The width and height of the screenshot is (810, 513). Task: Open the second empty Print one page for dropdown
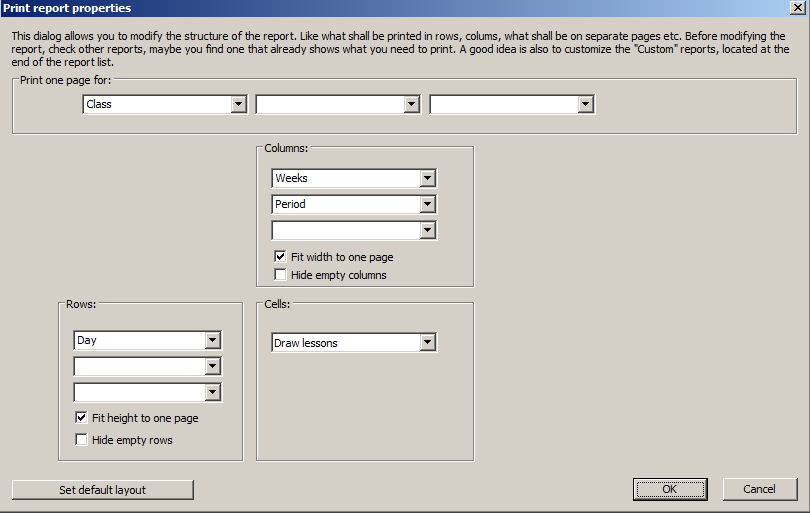[x=411, y=104]
